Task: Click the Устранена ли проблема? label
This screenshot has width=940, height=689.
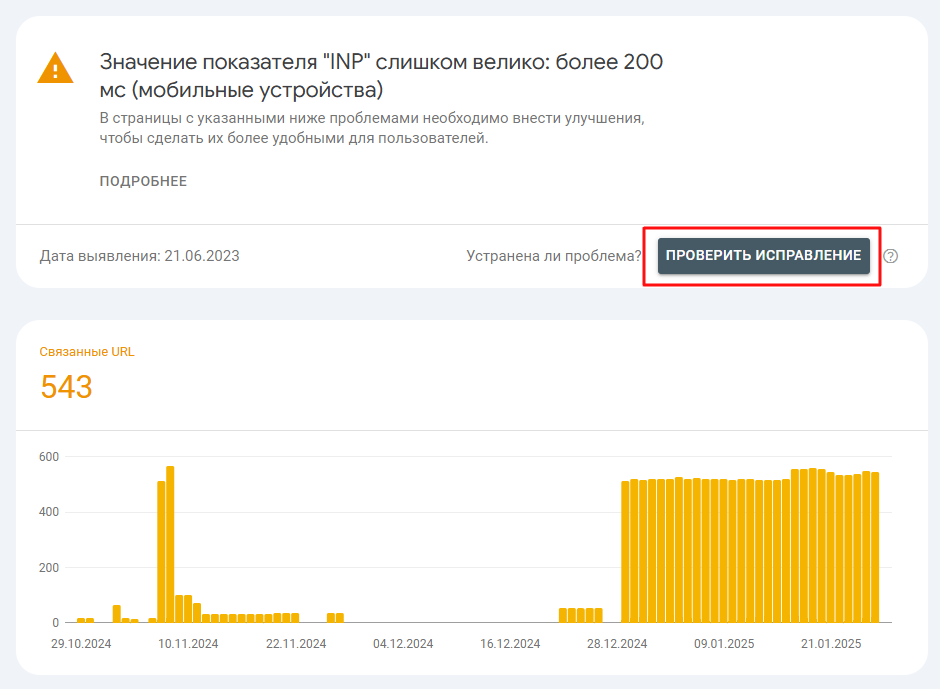Action: coord(553,256)
